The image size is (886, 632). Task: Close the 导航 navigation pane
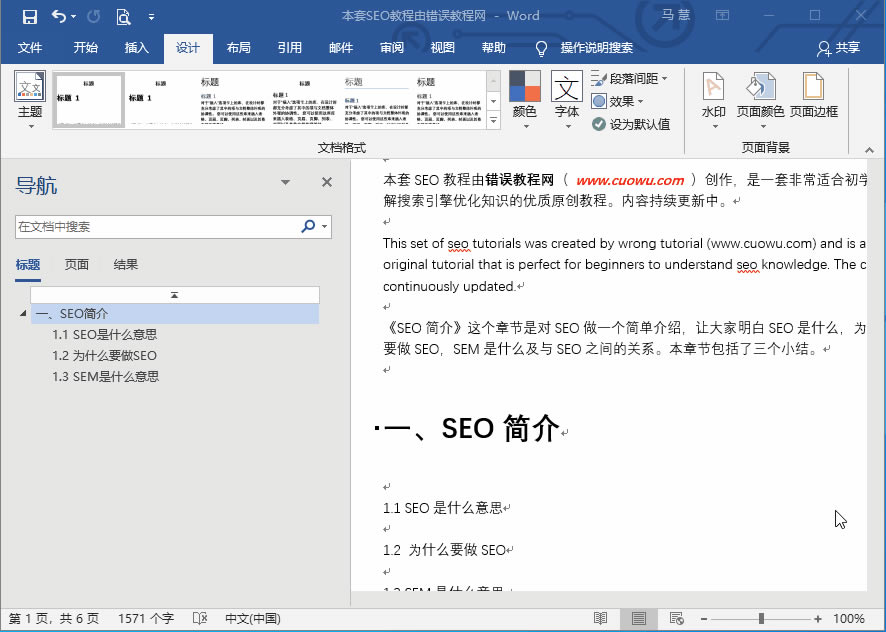coord(327,182)
